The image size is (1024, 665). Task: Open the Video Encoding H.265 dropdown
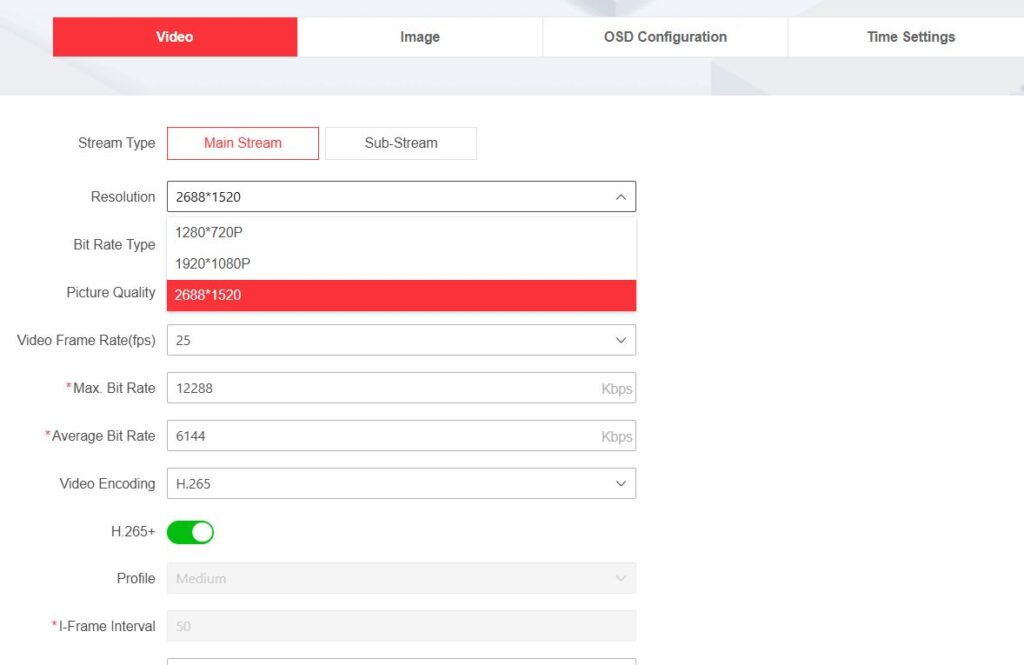[390, 484]
